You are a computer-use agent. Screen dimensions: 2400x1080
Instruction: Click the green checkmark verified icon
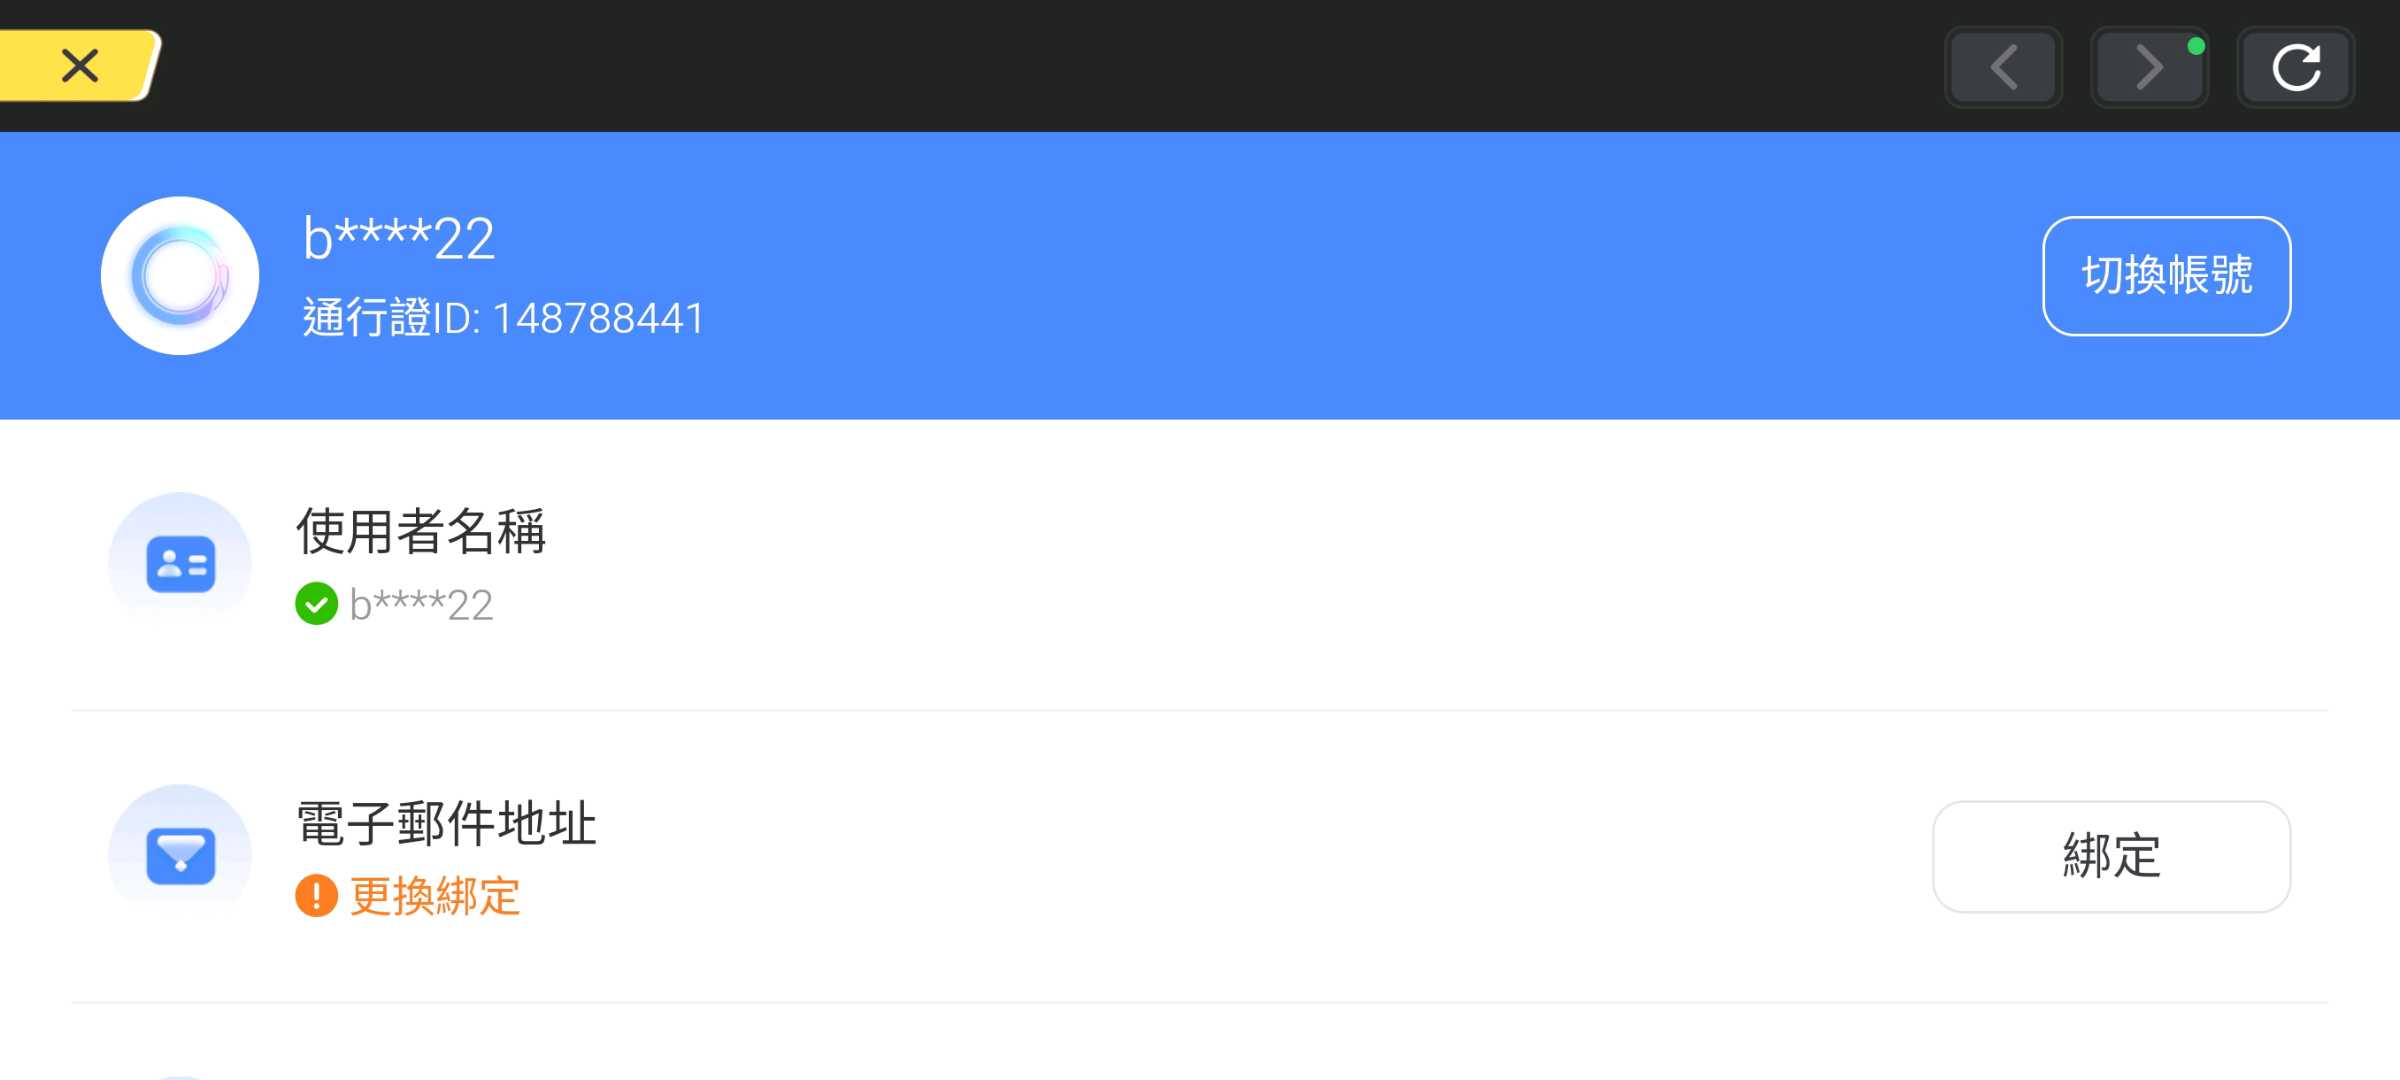[316, 604]
